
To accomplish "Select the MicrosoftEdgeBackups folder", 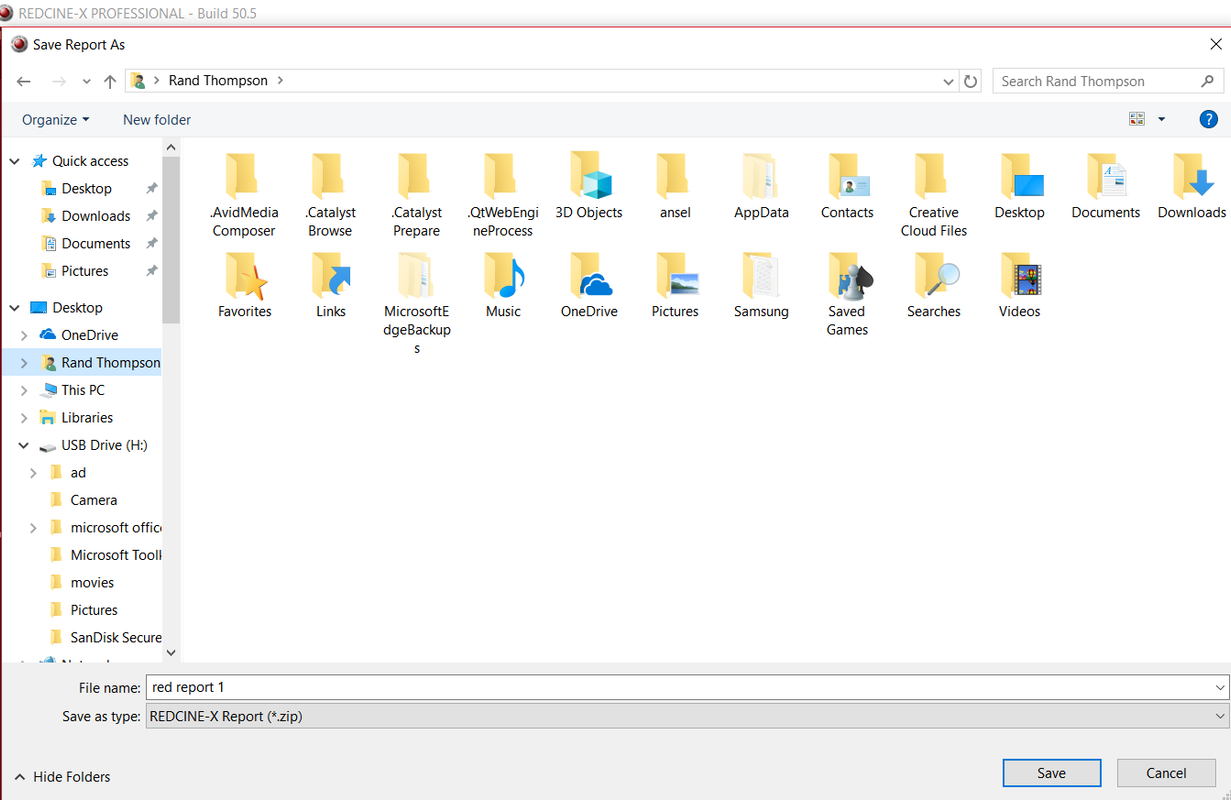I will pos(417,303).
